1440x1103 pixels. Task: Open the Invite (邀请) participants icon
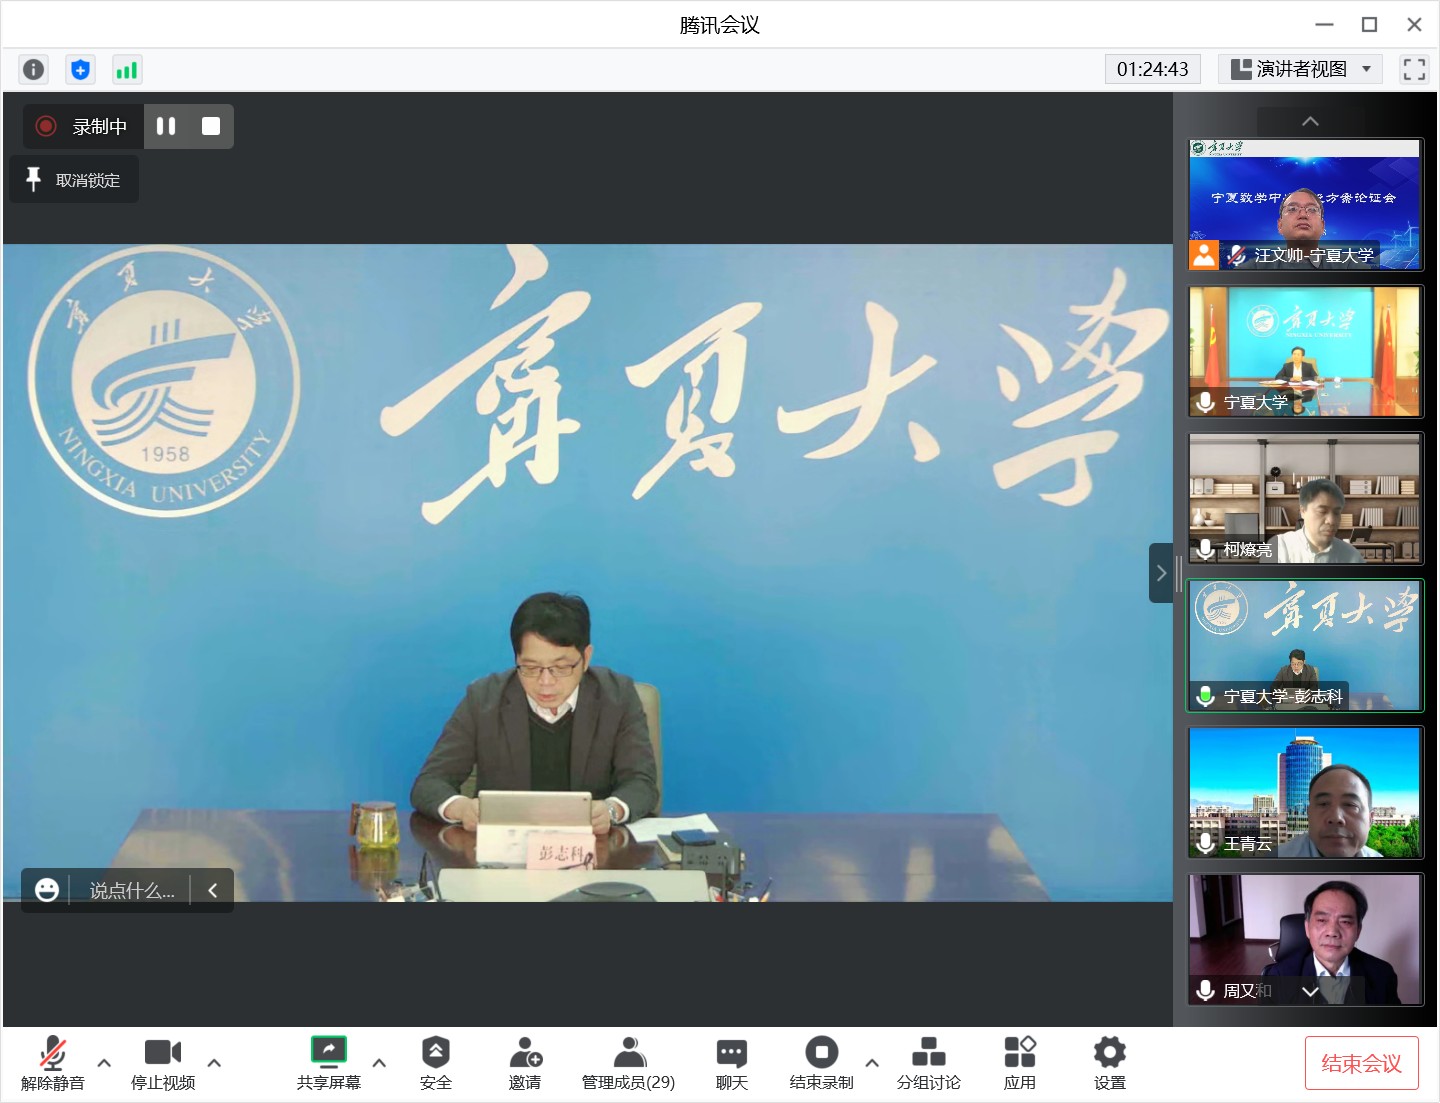tap(525, 1062)
